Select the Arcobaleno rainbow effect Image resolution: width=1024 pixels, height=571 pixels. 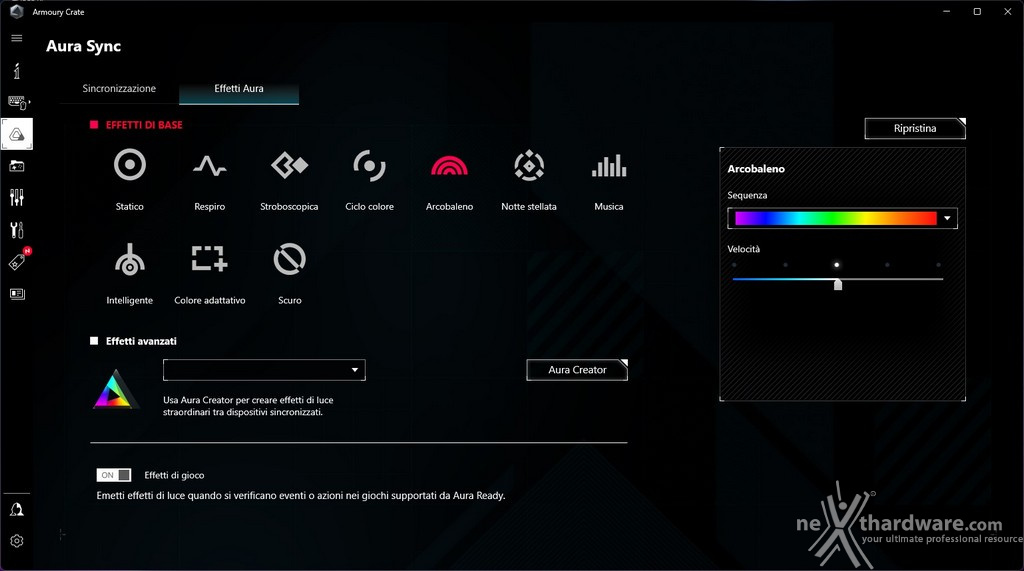pyautogui.click(x=449, y=165)
